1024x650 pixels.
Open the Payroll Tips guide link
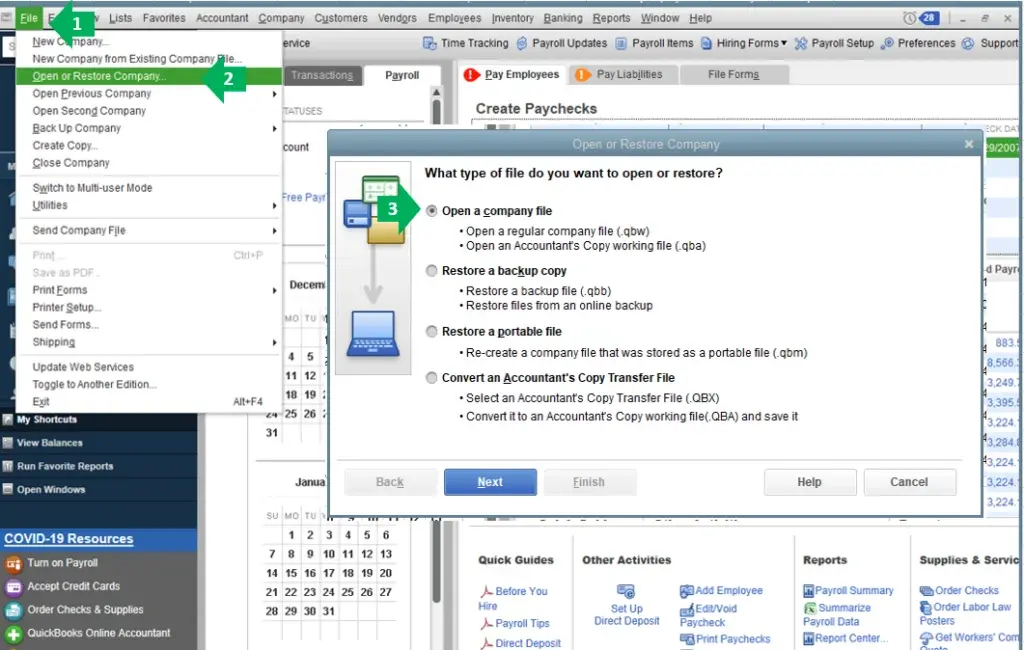point(522,623)
